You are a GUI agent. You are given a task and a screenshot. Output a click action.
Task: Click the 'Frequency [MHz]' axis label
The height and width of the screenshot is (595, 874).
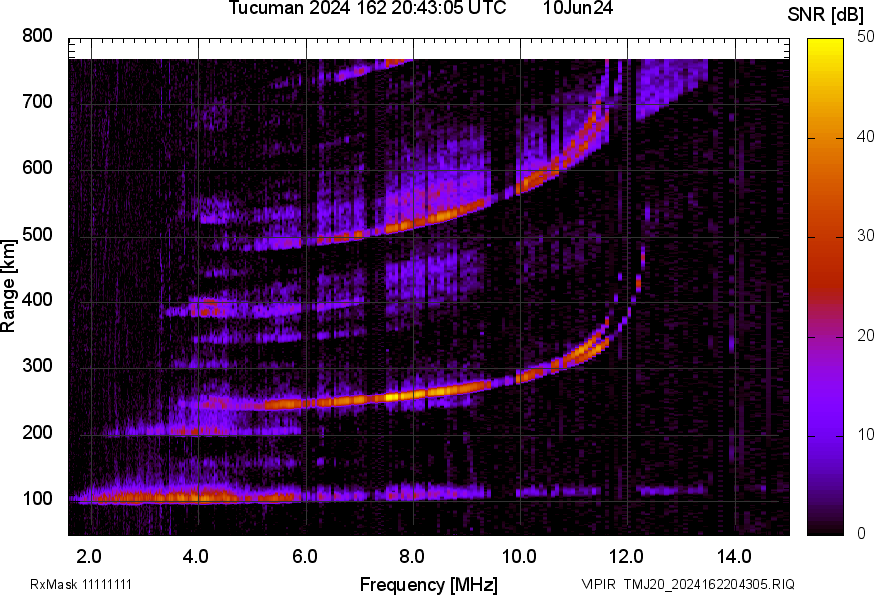[429, 584]
